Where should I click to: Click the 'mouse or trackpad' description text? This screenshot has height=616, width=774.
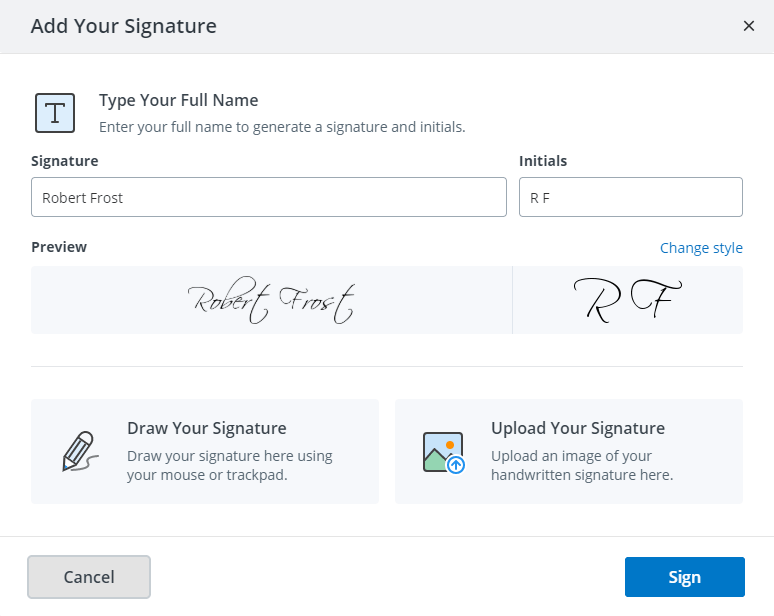[x=207, y=475]
